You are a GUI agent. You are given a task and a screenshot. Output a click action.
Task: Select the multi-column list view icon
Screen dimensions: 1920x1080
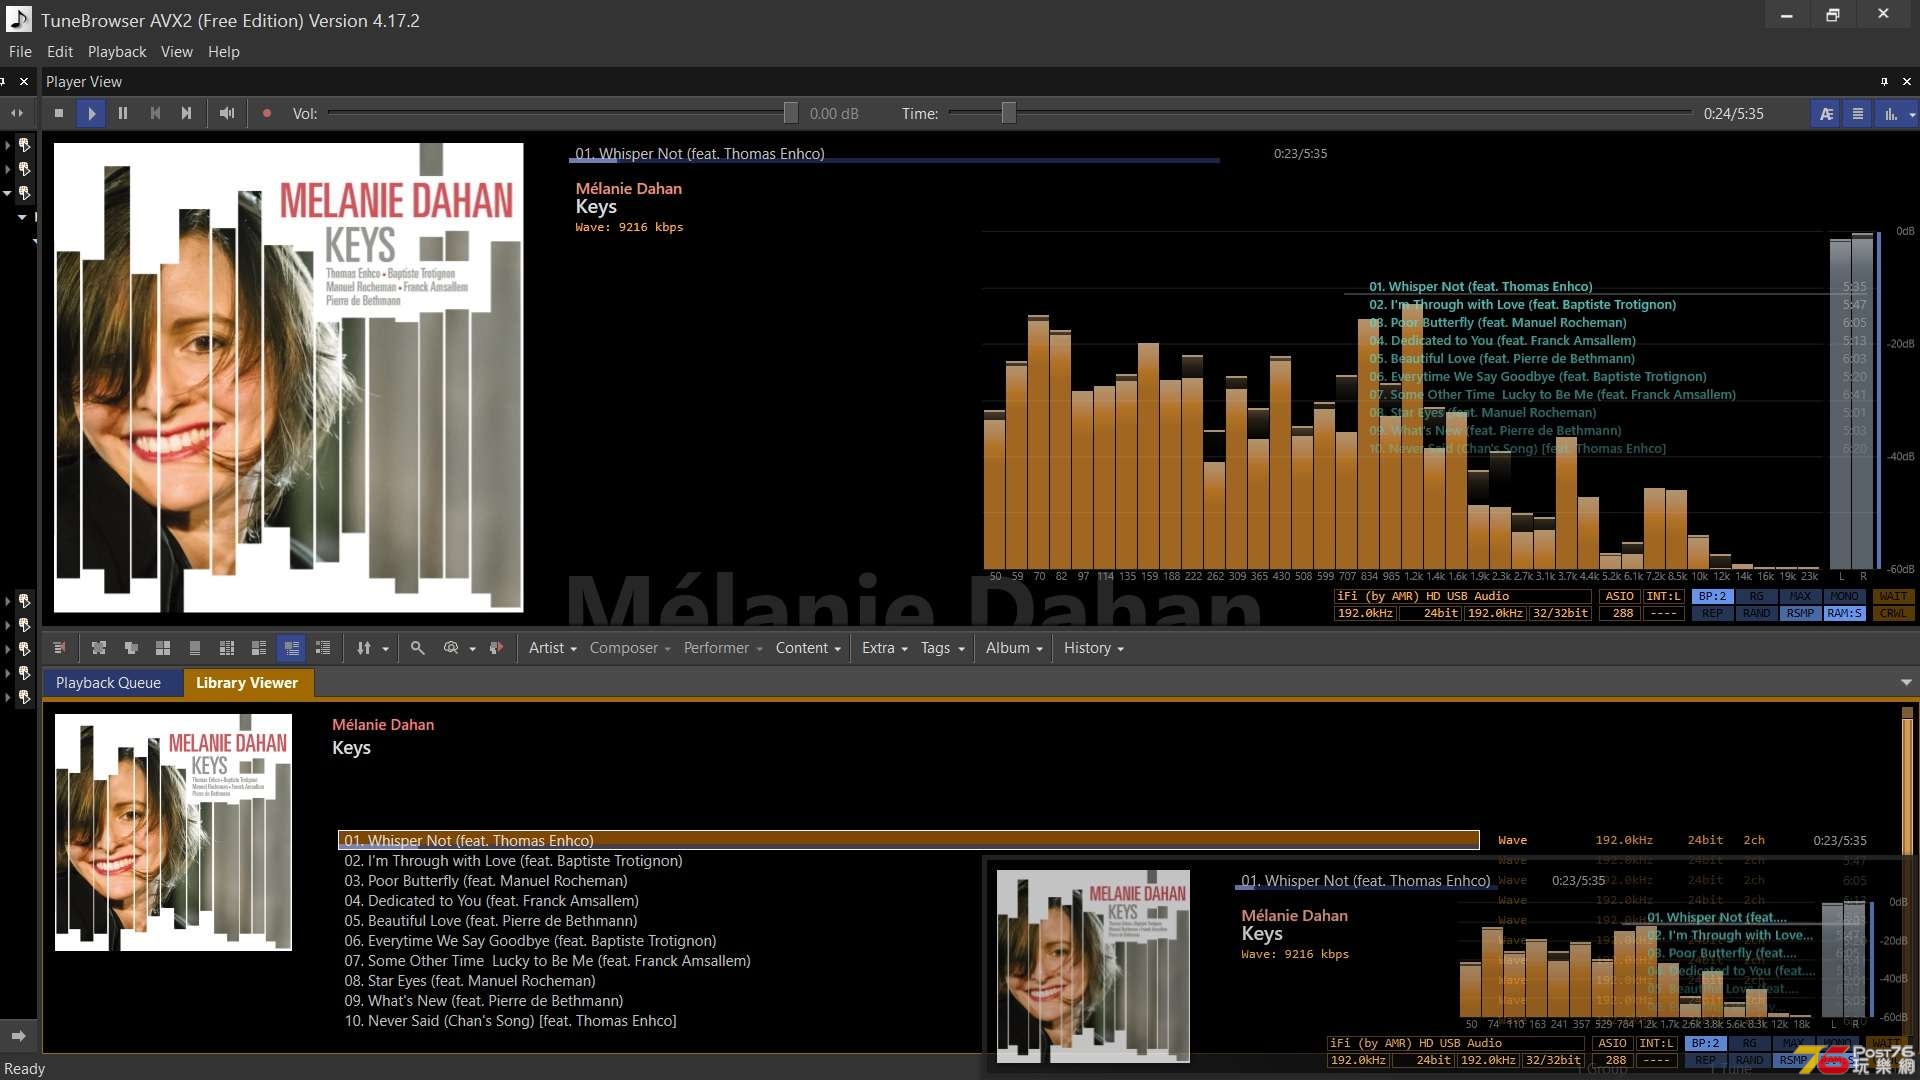(x=227, y=648)
